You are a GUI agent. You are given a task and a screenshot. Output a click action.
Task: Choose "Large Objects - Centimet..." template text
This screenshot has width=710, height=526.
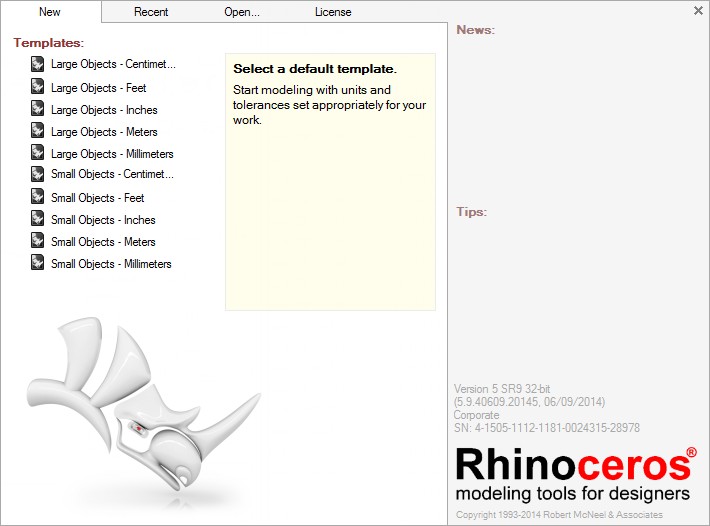113,64
